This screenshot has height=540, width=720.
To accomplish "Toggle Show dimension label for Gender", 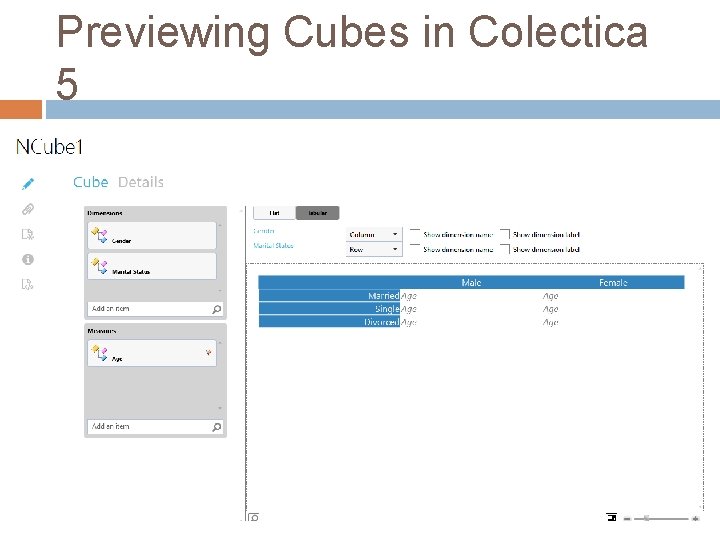I will click(505, 234).
